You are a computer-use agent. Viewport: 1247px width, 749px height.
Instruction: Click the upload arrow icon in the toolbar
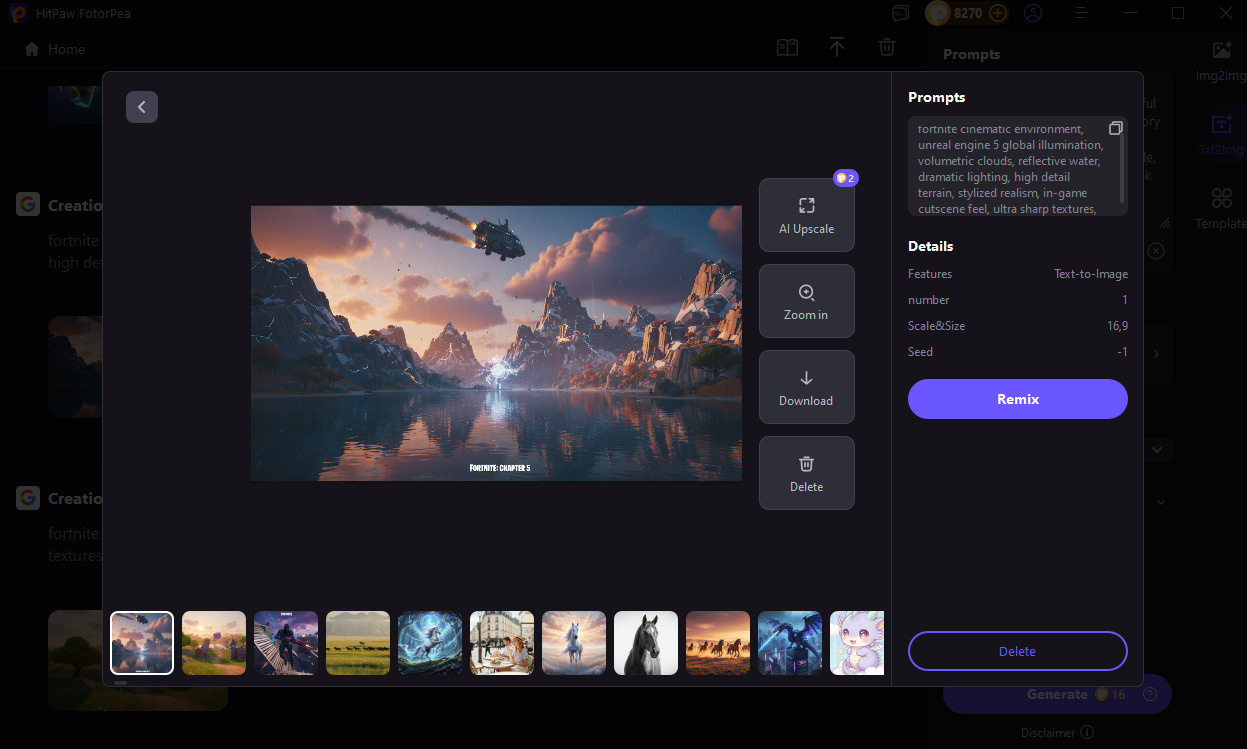coord(837,47)
